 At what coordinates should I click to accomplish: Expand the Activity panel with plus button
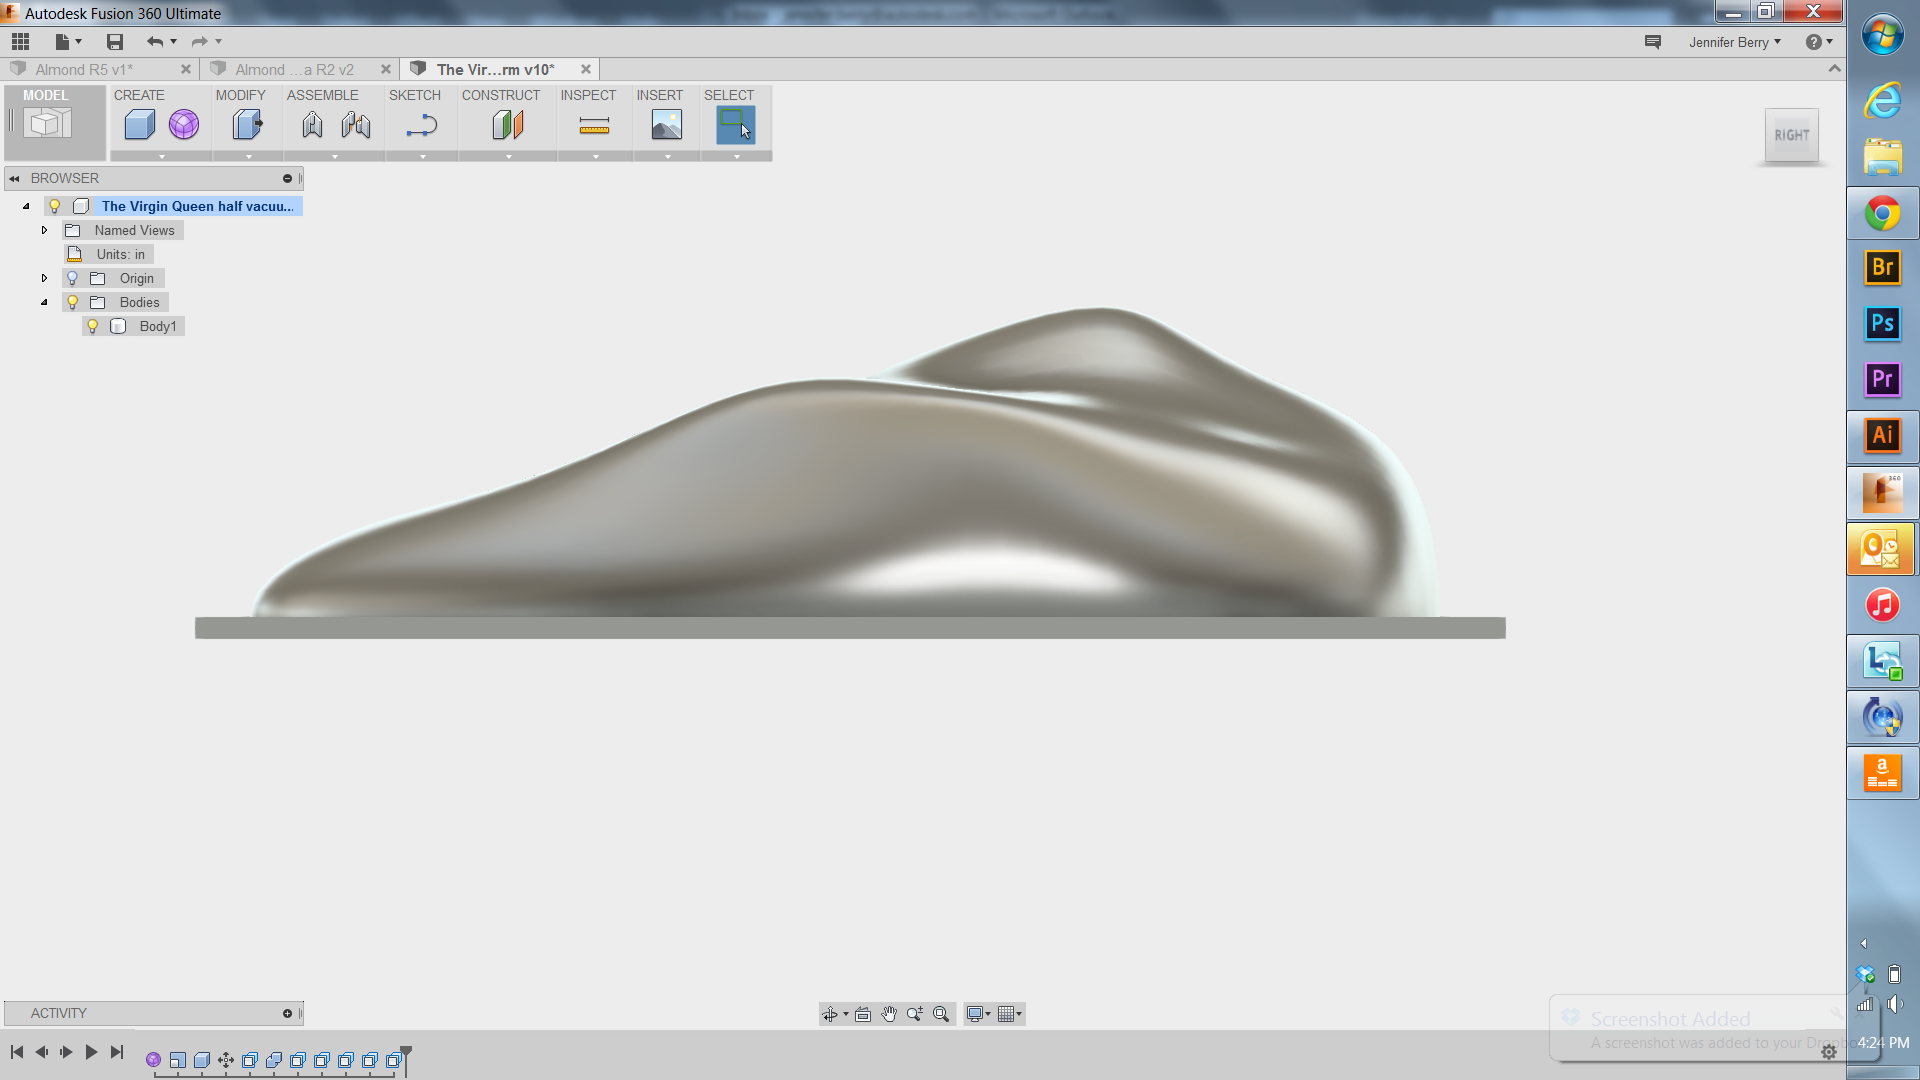287,1013
